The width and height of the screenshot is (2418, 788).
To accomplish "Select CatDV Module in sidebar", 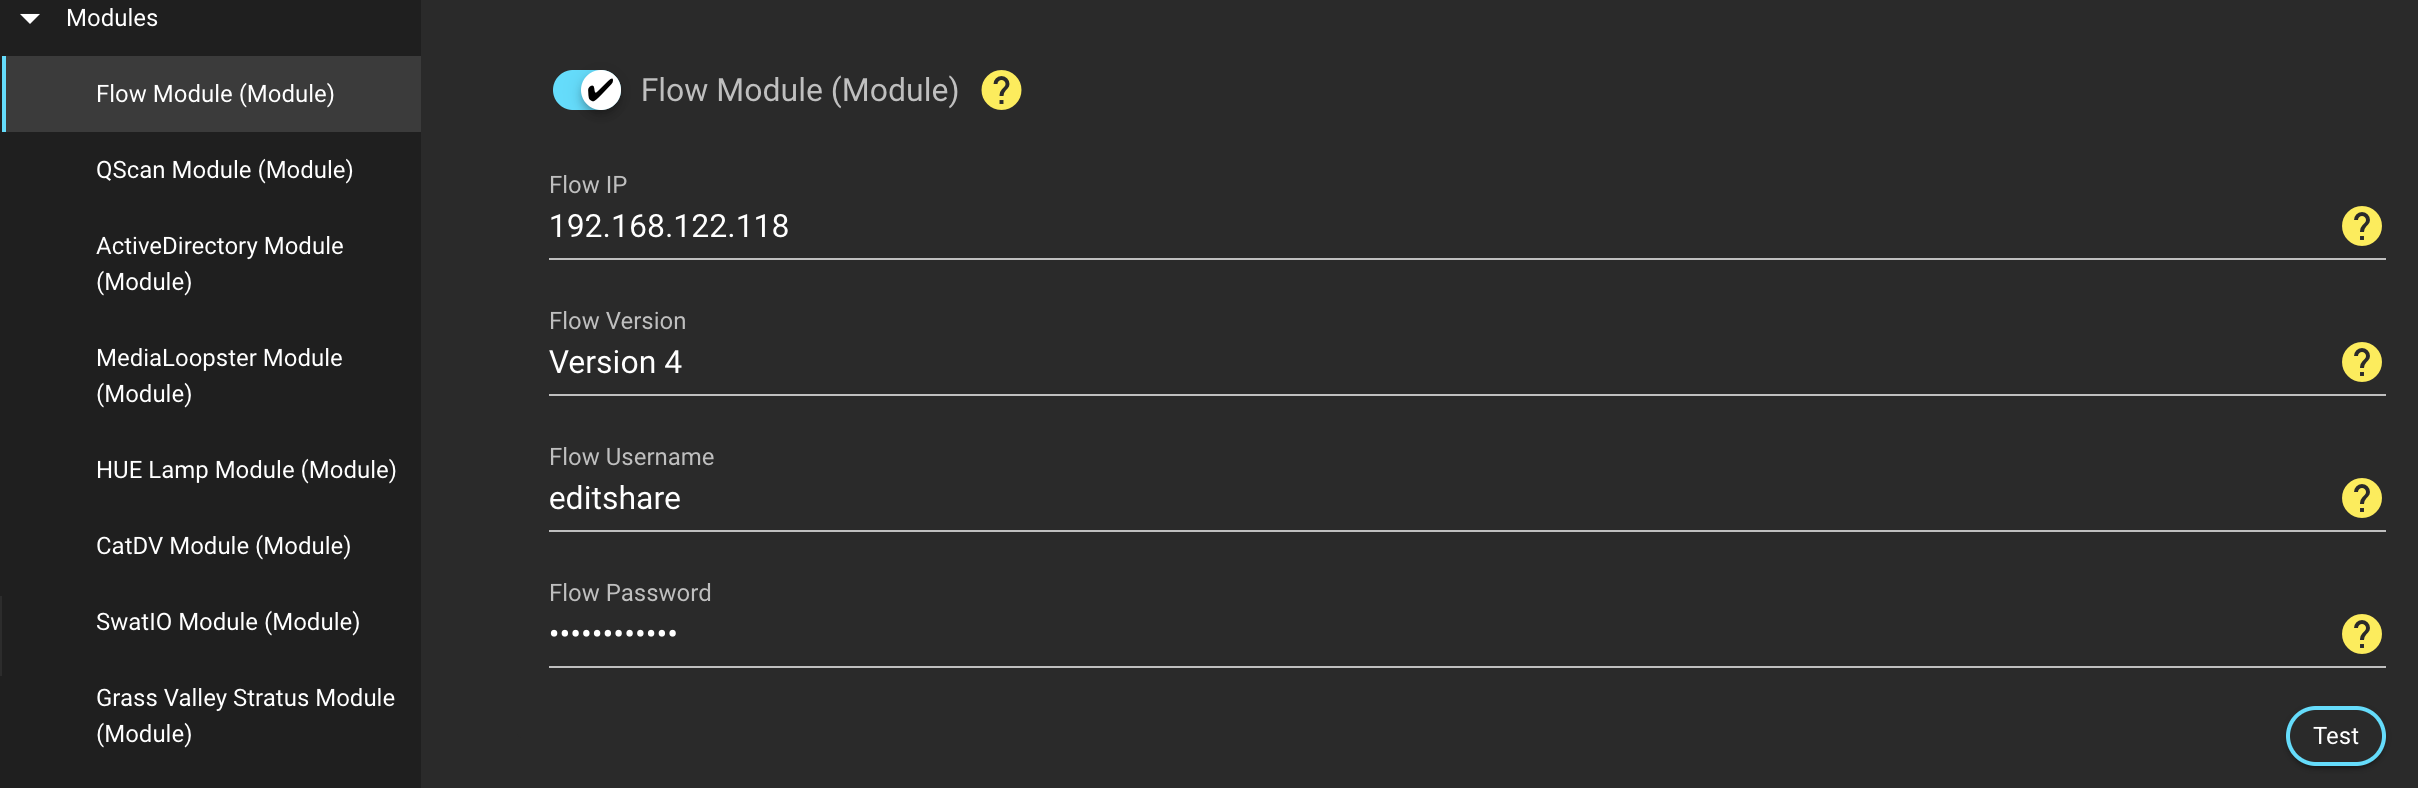I will 223,546.
